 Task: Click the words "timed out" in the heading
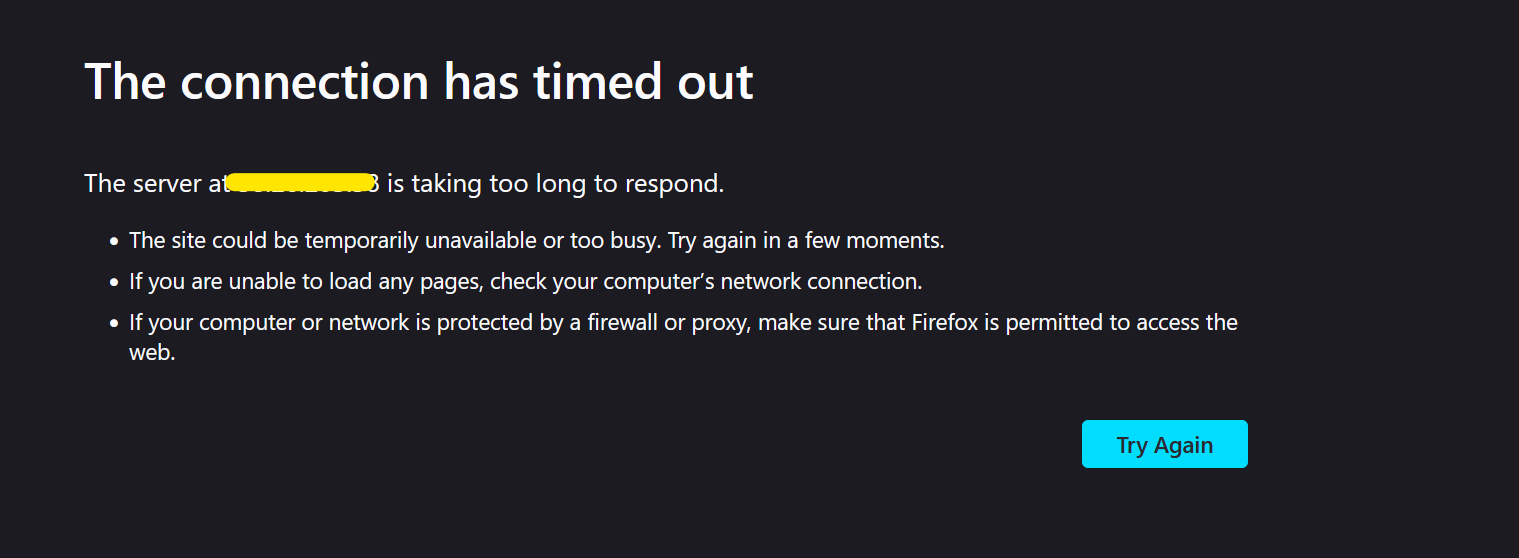643,81
